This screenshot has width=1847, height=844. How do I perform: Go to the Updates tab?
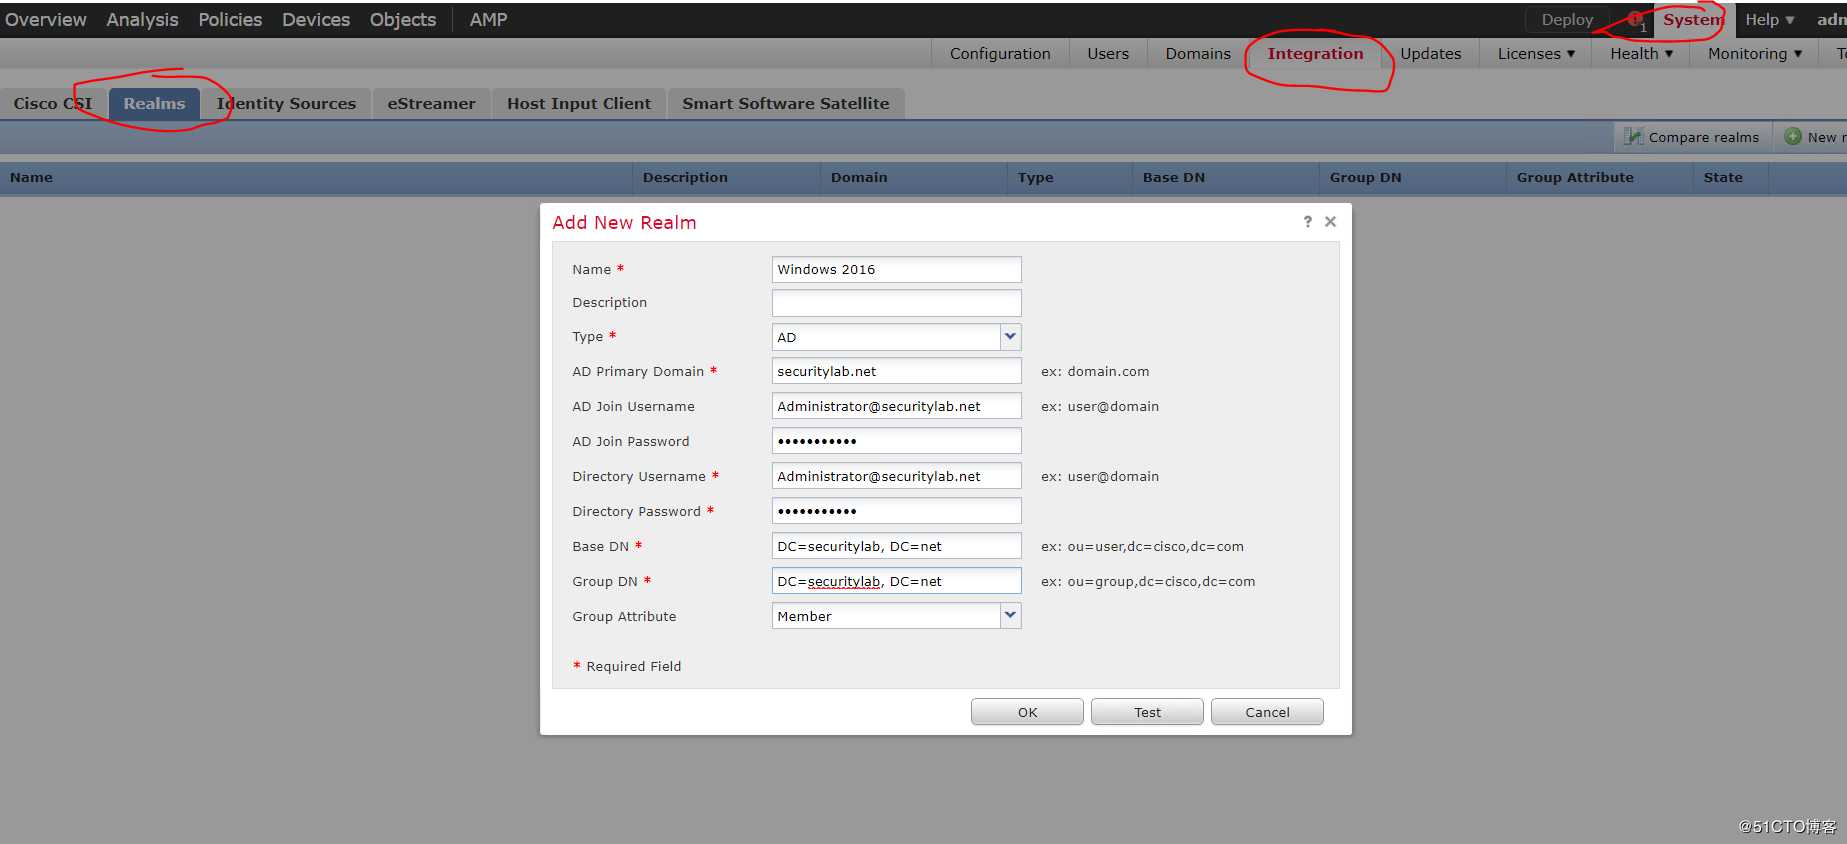[x=1431, y=54]
